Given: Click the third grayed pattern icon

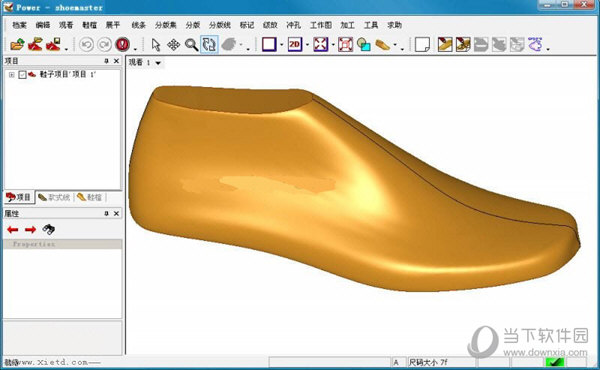Looking at the screenshot, I should 517,44.
